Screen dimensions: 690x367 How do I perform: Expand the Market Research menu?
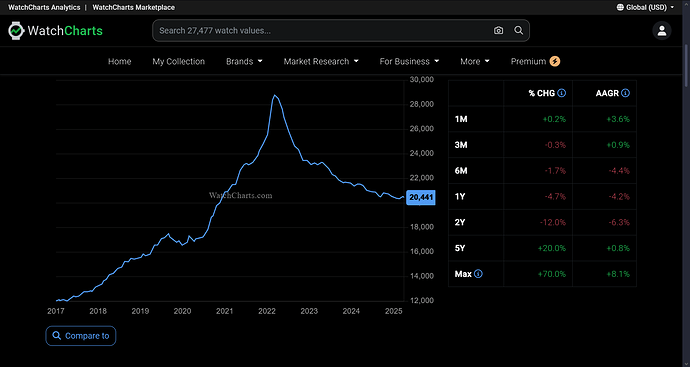(x=321, y=62)
